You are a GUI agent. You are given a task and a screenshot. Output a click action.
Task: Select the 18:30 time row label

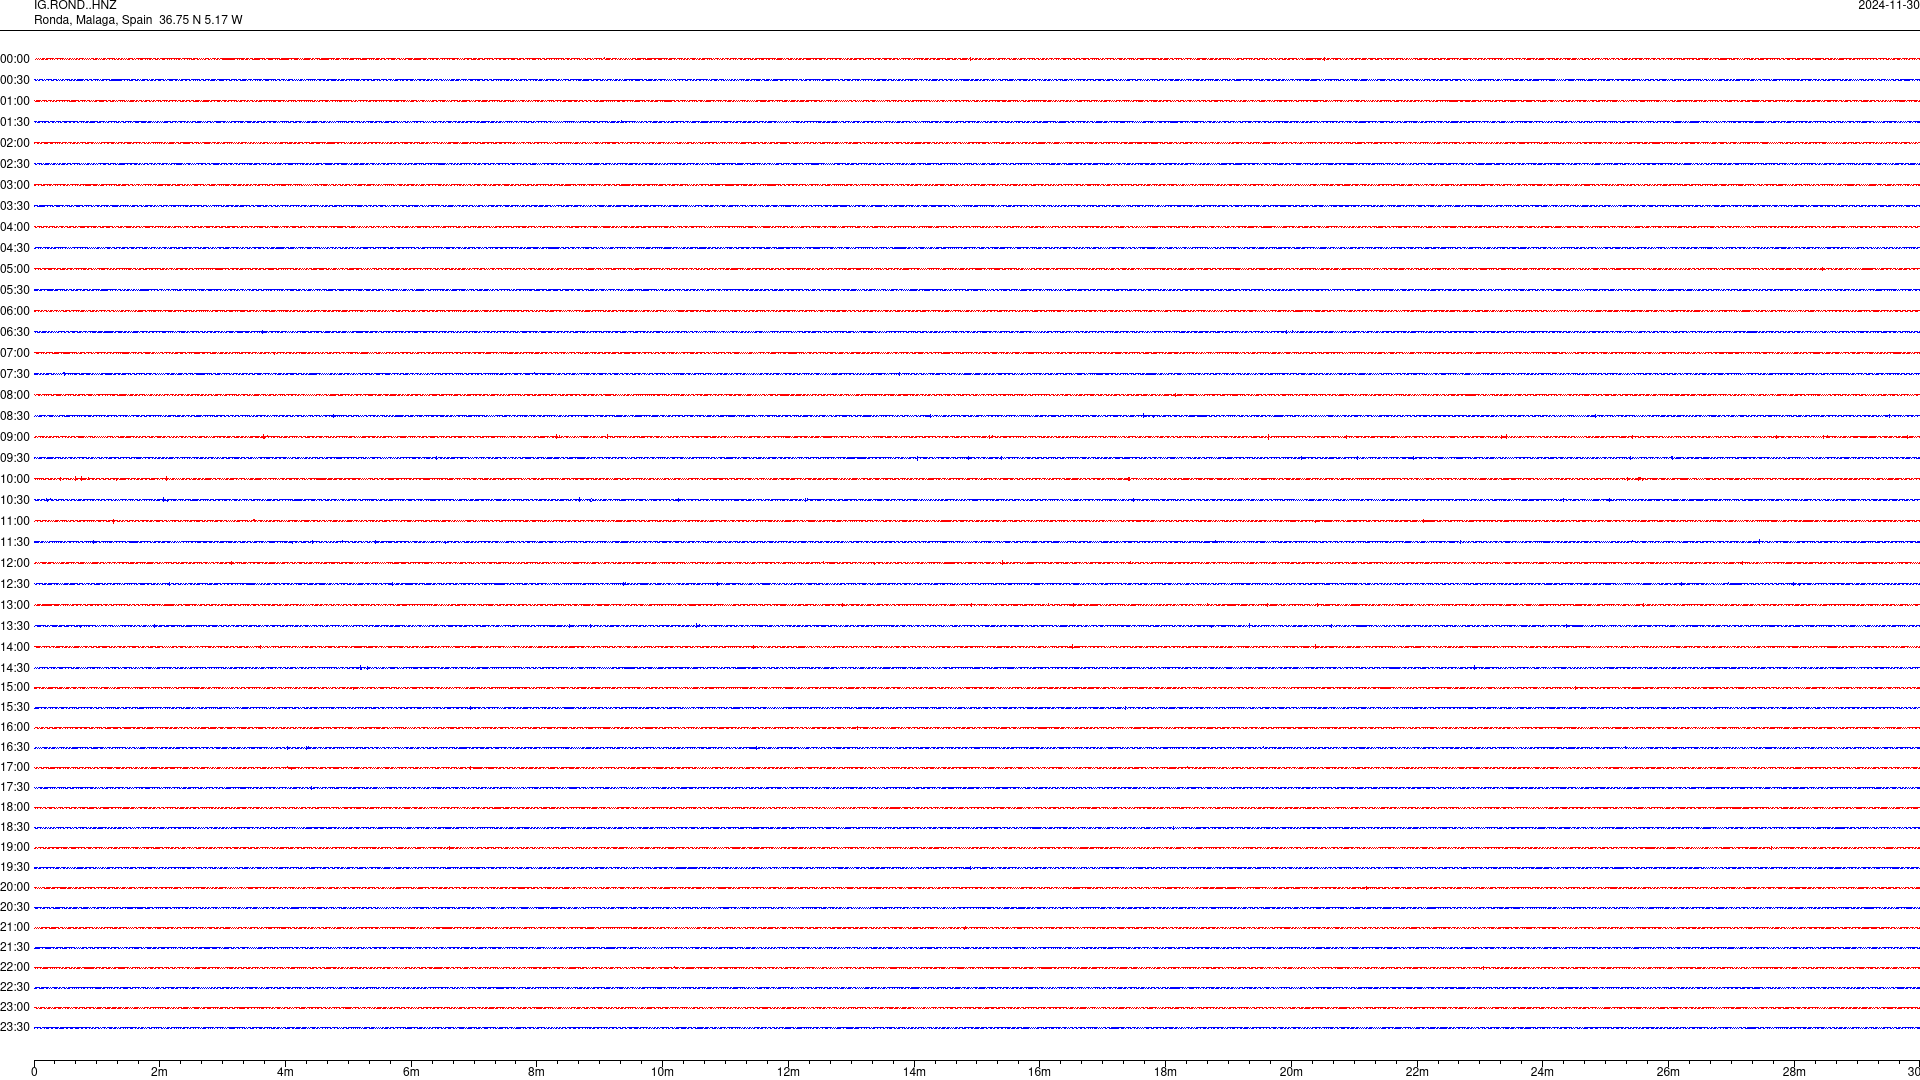pos(15,827)
